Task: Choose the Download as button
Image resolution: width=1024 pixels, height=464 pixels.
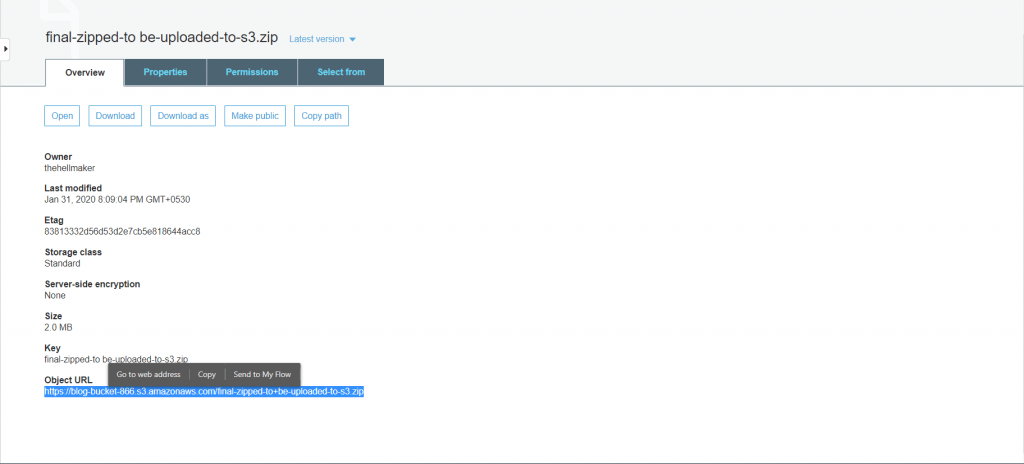Action: (x=183, y=116)
